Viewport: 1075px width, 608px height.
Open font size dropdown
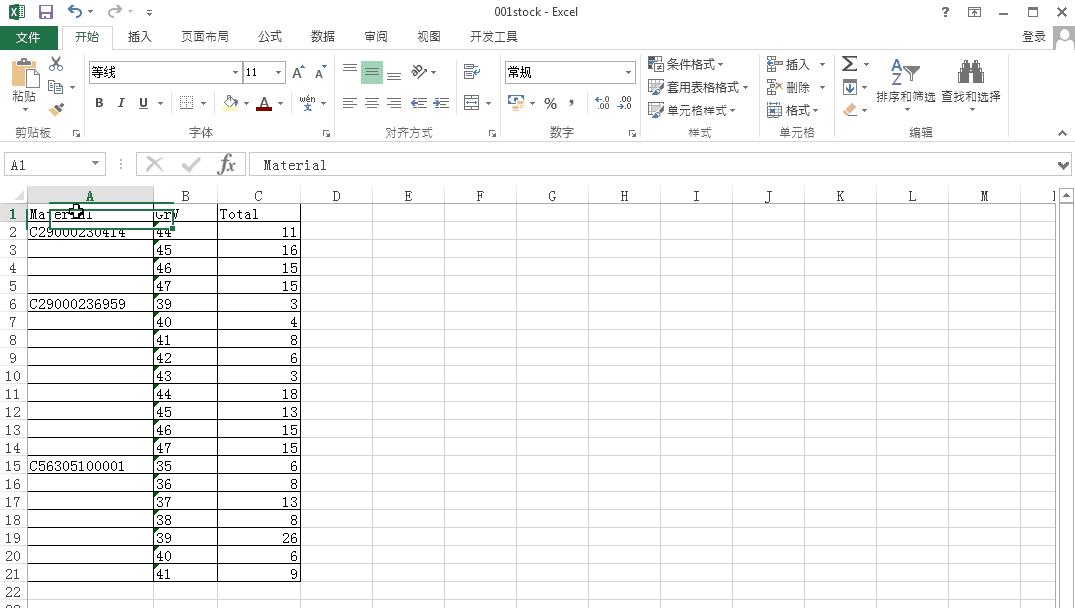pyautogui.click(x=278, y=72)
